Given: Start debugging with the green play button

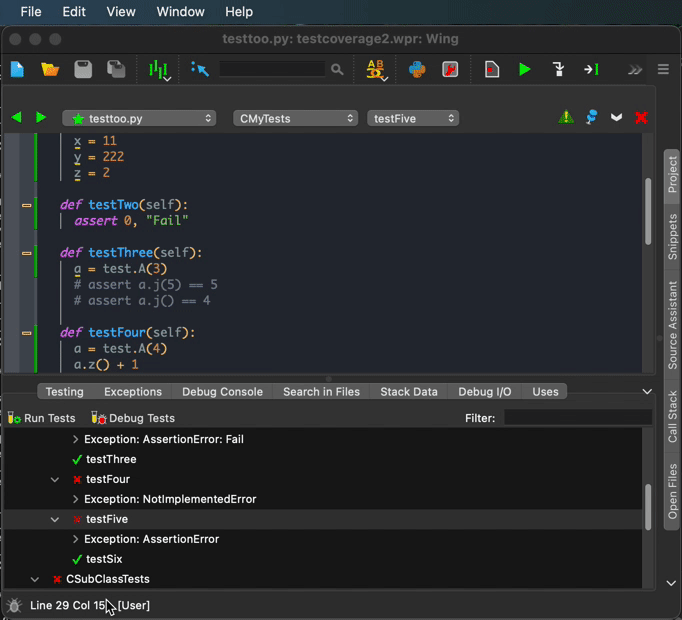Looking at the screenshot, I should (x=525, y=69).
